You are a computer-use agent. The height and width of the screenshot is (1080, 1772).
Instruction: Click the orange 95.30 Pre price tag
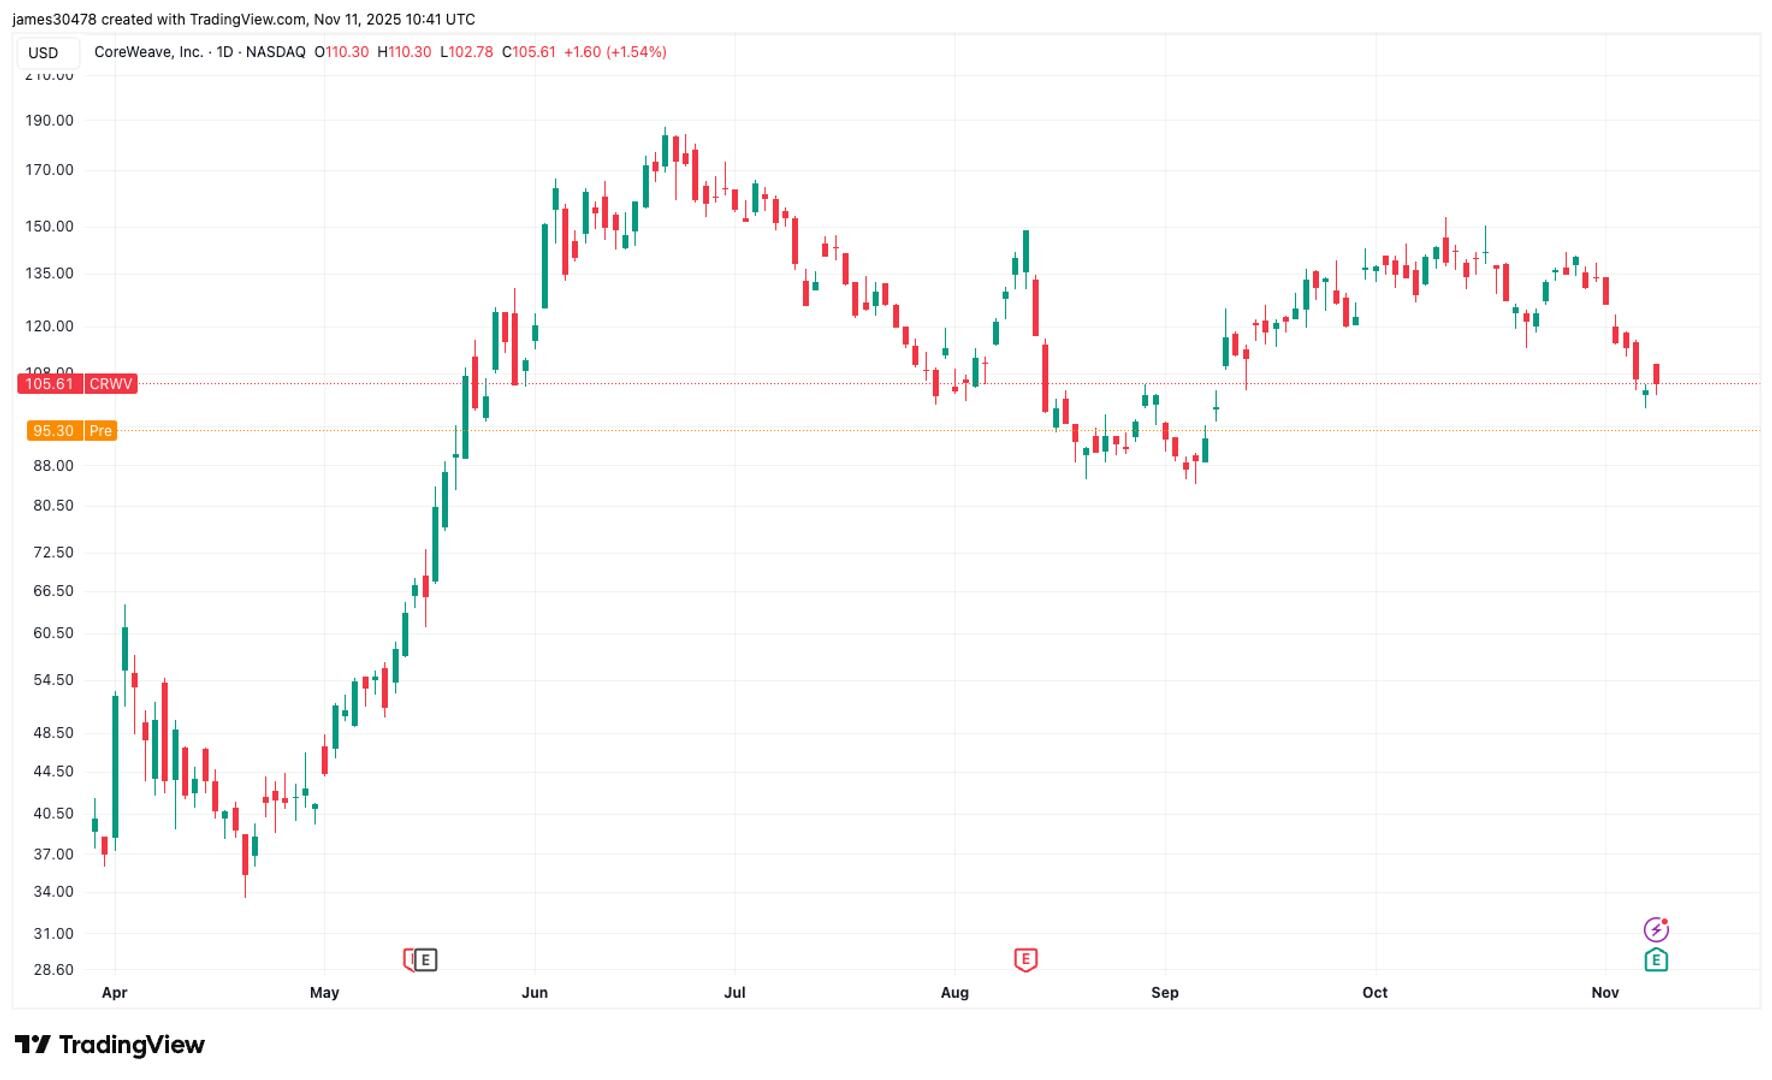coord(72,431)
